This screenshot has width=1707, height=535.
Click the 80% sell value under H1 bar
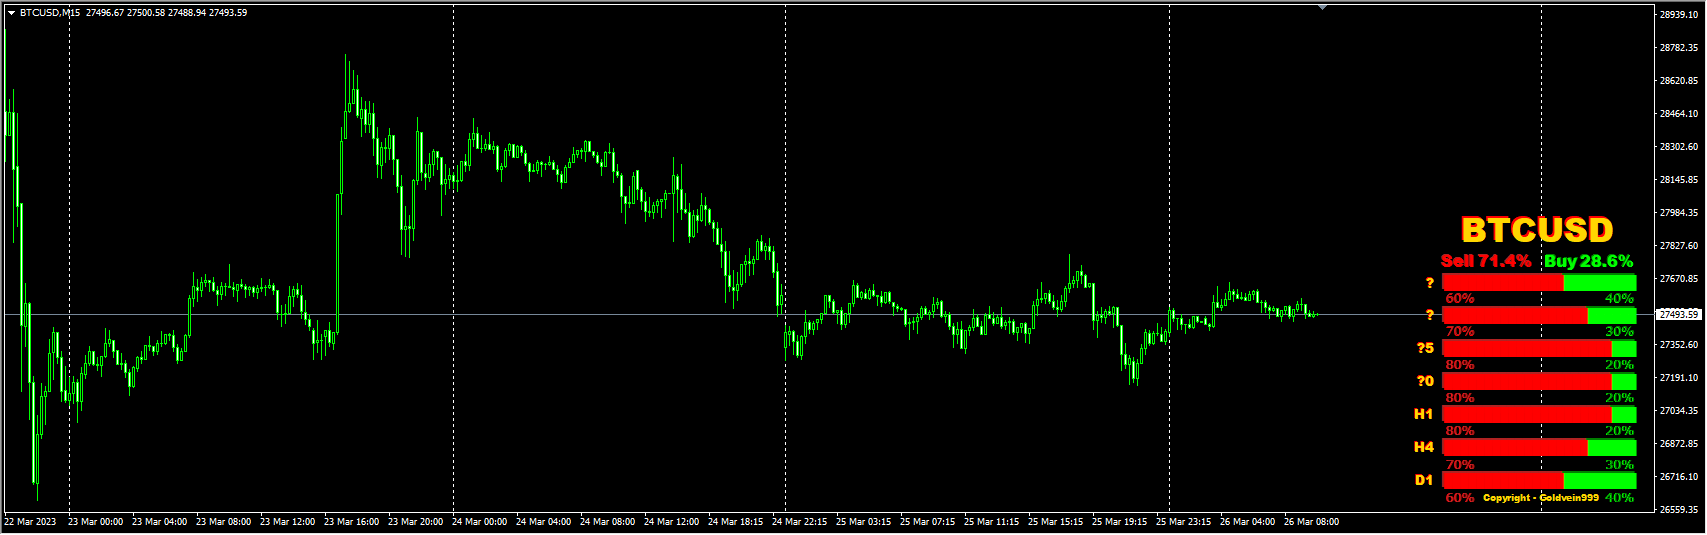1460,431
